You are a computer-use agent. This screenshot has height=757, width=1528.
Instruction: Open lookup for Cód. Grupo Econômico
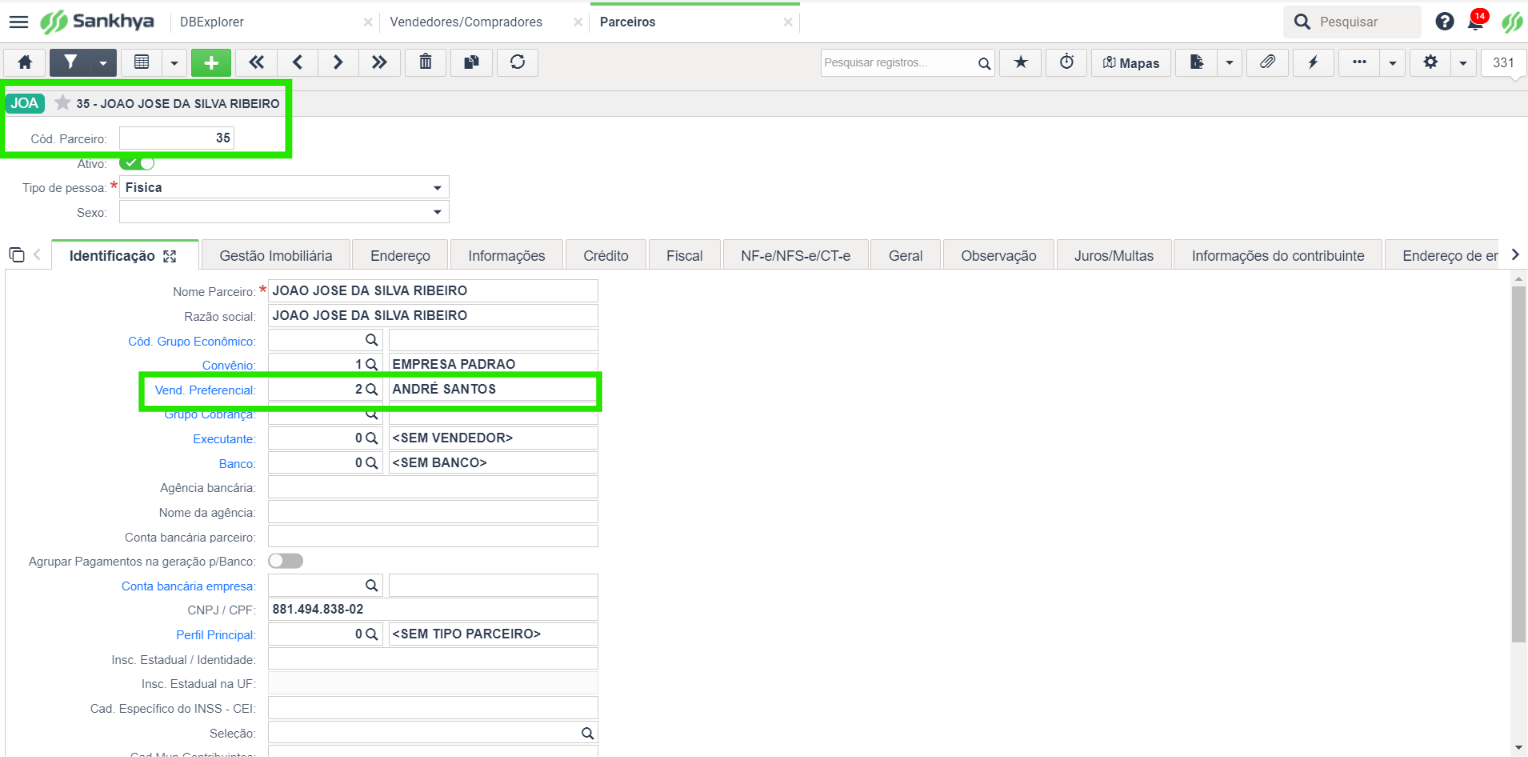point(371,340)
